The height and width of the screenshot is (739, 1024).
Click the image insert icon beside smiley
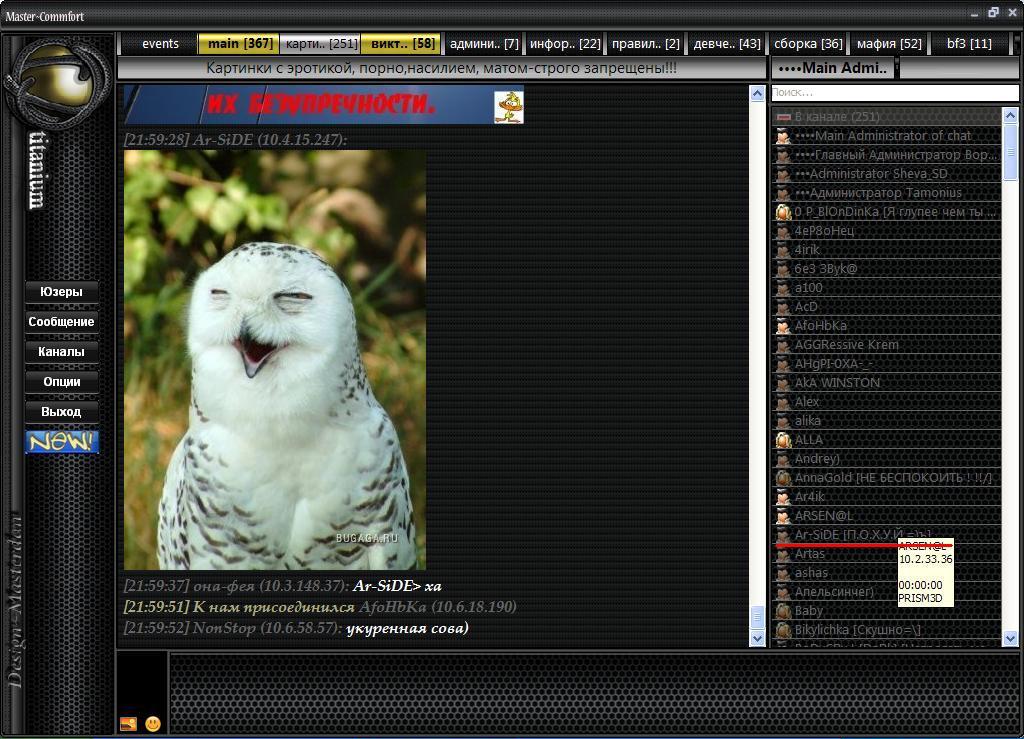128,723
